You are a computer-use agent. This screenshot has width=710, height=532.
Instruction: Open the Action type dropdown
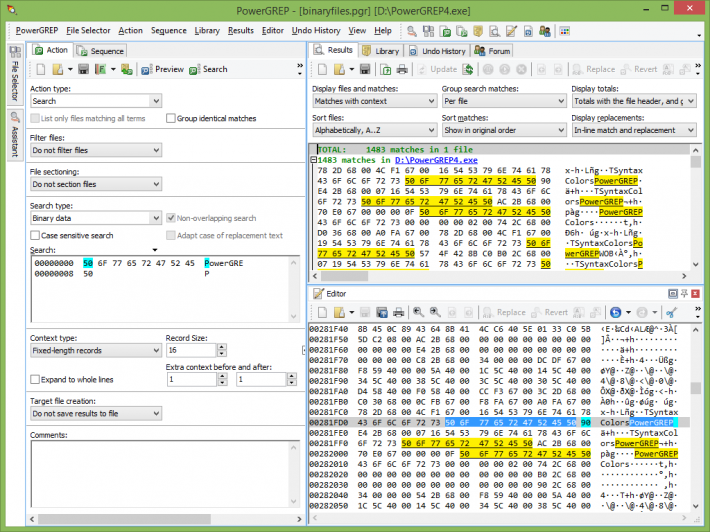click(x=96, y=101)
